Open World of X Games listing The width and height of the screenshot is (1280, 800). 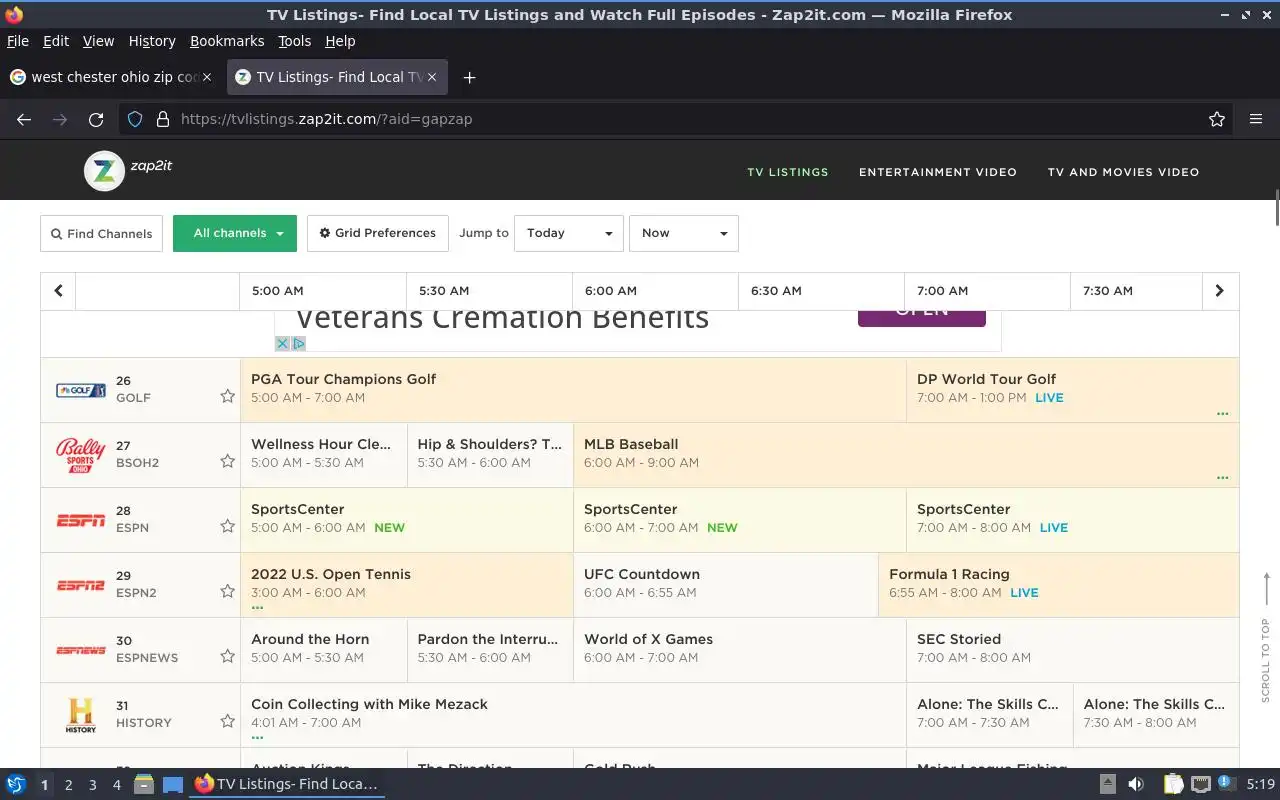(x=740, y=650)
